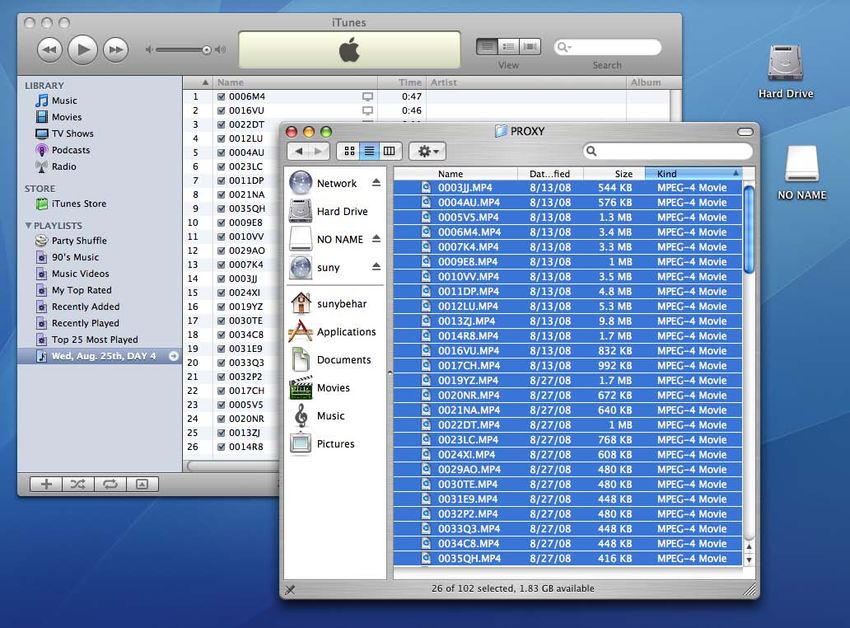Sort Finder list by Kind column
Viewport: 850px width, 628px height.
pos(693,174)
